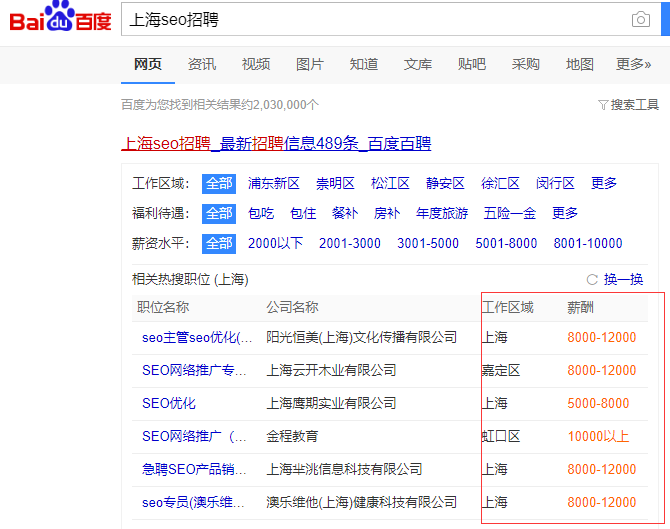The height and width of the screenshot is (529, 670).
Task: Filter salary by 5001-8000
Action: (506, 243)
